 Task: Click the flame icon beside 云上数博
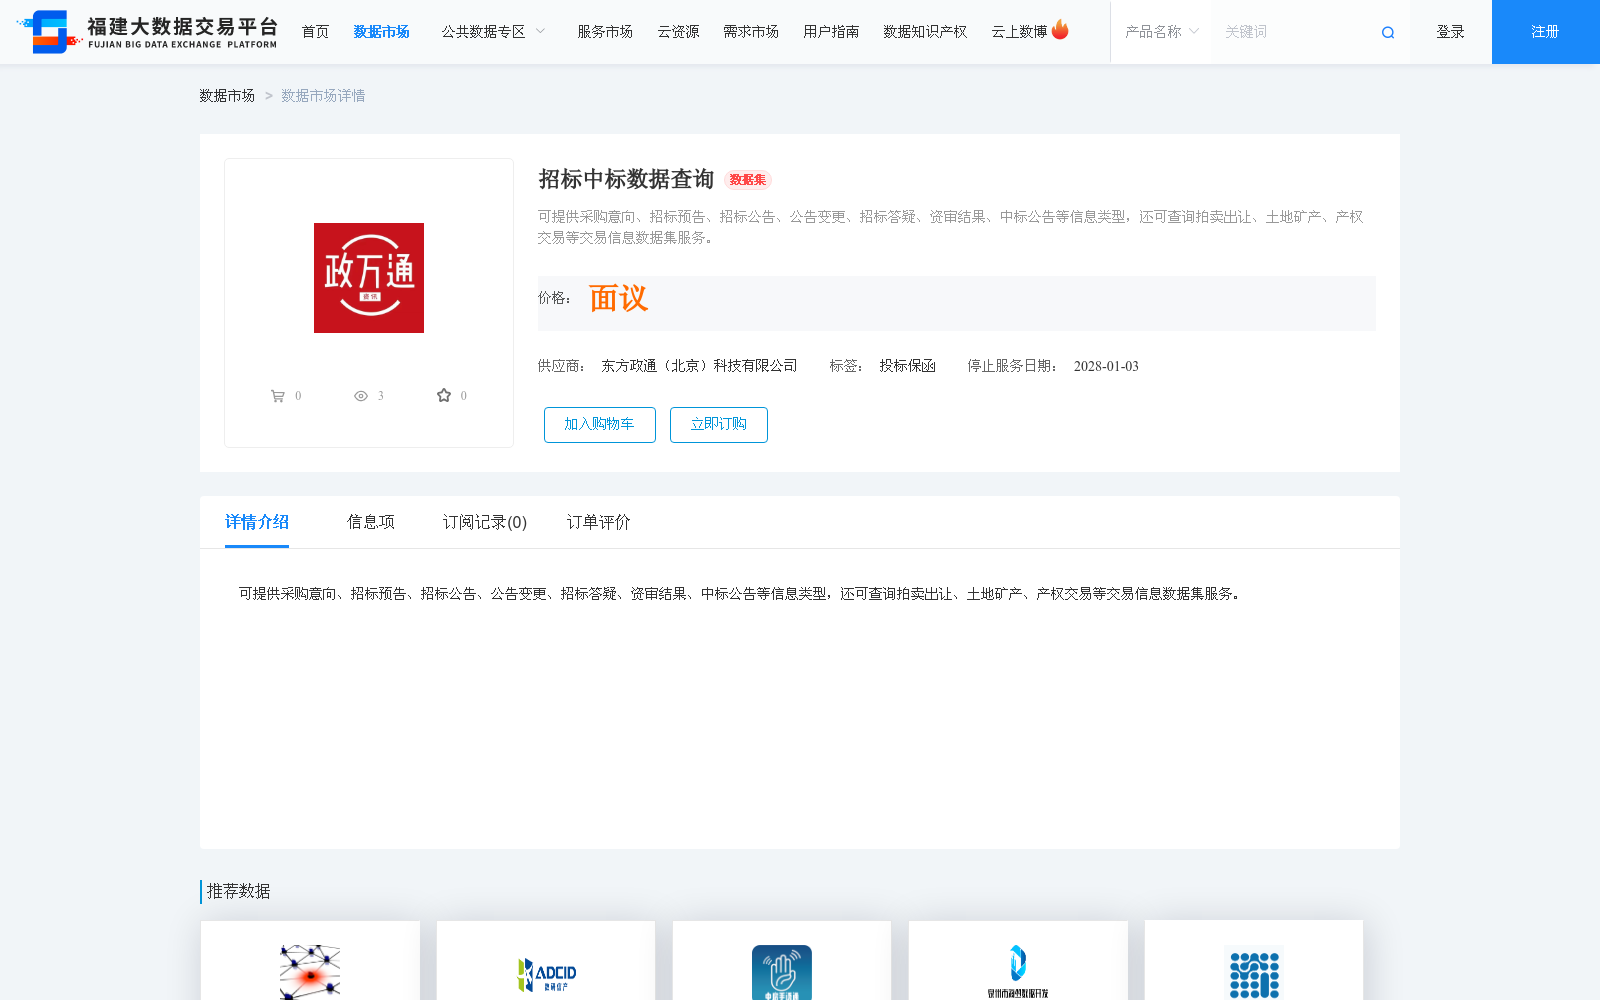click(1060, 30)
